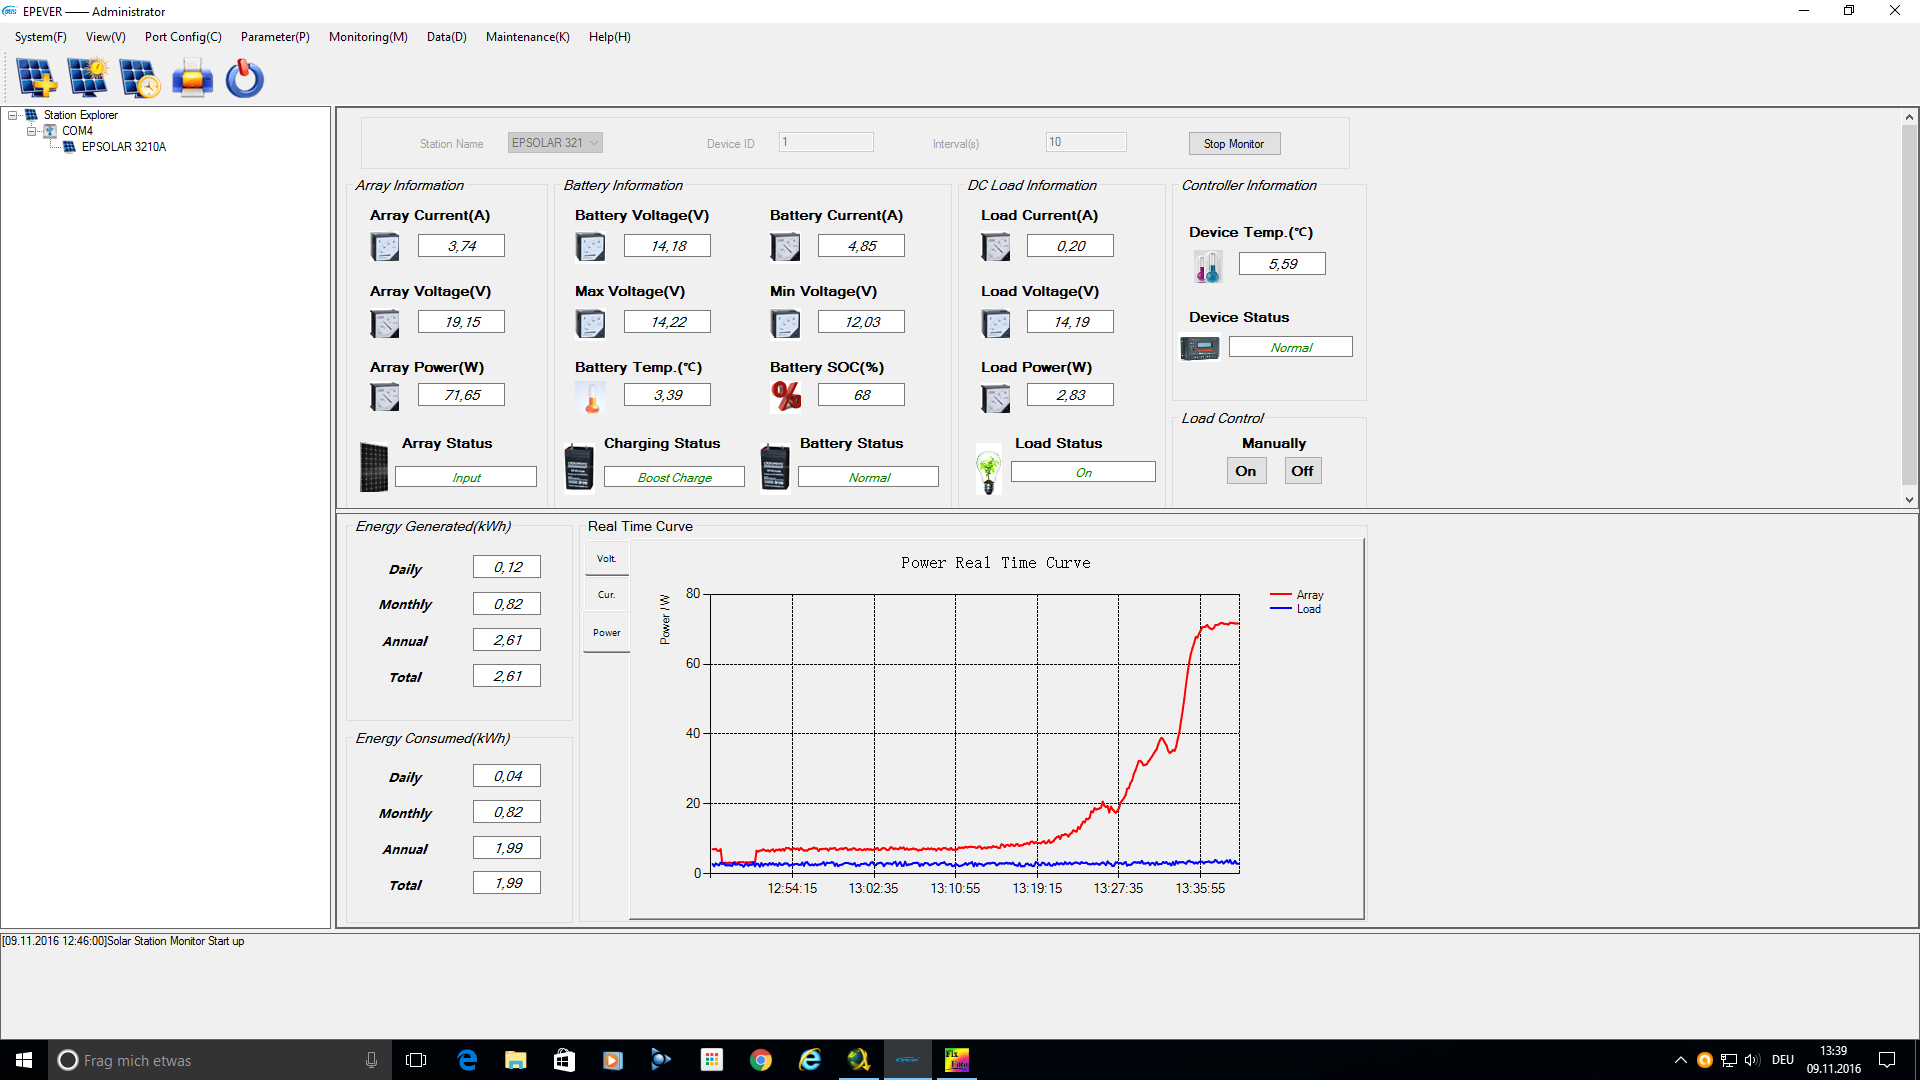The image size is (1920, 1080).
Task: Click the add station solar panel icon
Action: pos(37,78)
